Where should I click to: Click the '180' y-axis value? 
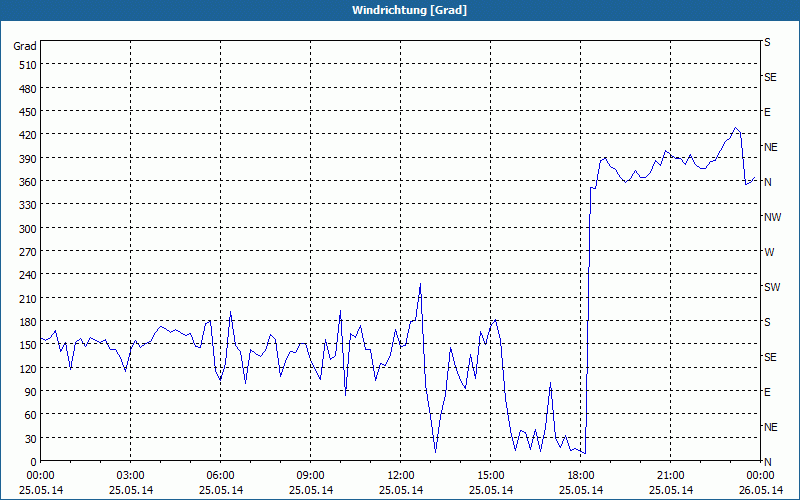point(28,322)
